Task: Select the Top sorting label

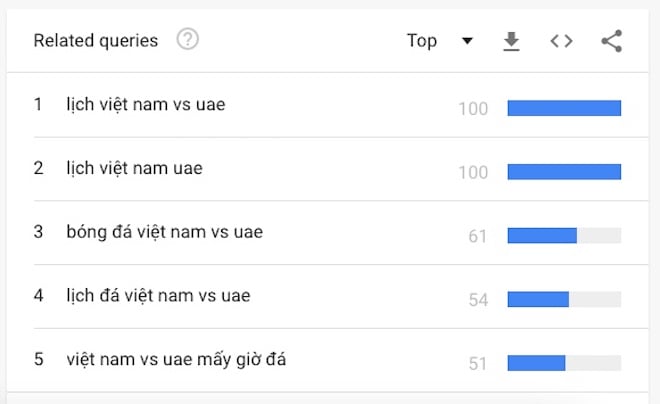Action: [x=422, y=41]
